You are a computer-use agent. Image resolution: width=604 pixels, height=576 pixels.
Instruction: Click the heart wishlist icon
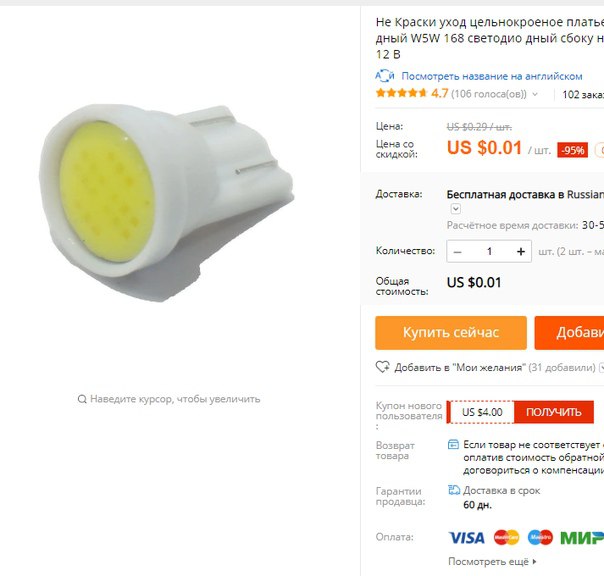pos(383,367)
